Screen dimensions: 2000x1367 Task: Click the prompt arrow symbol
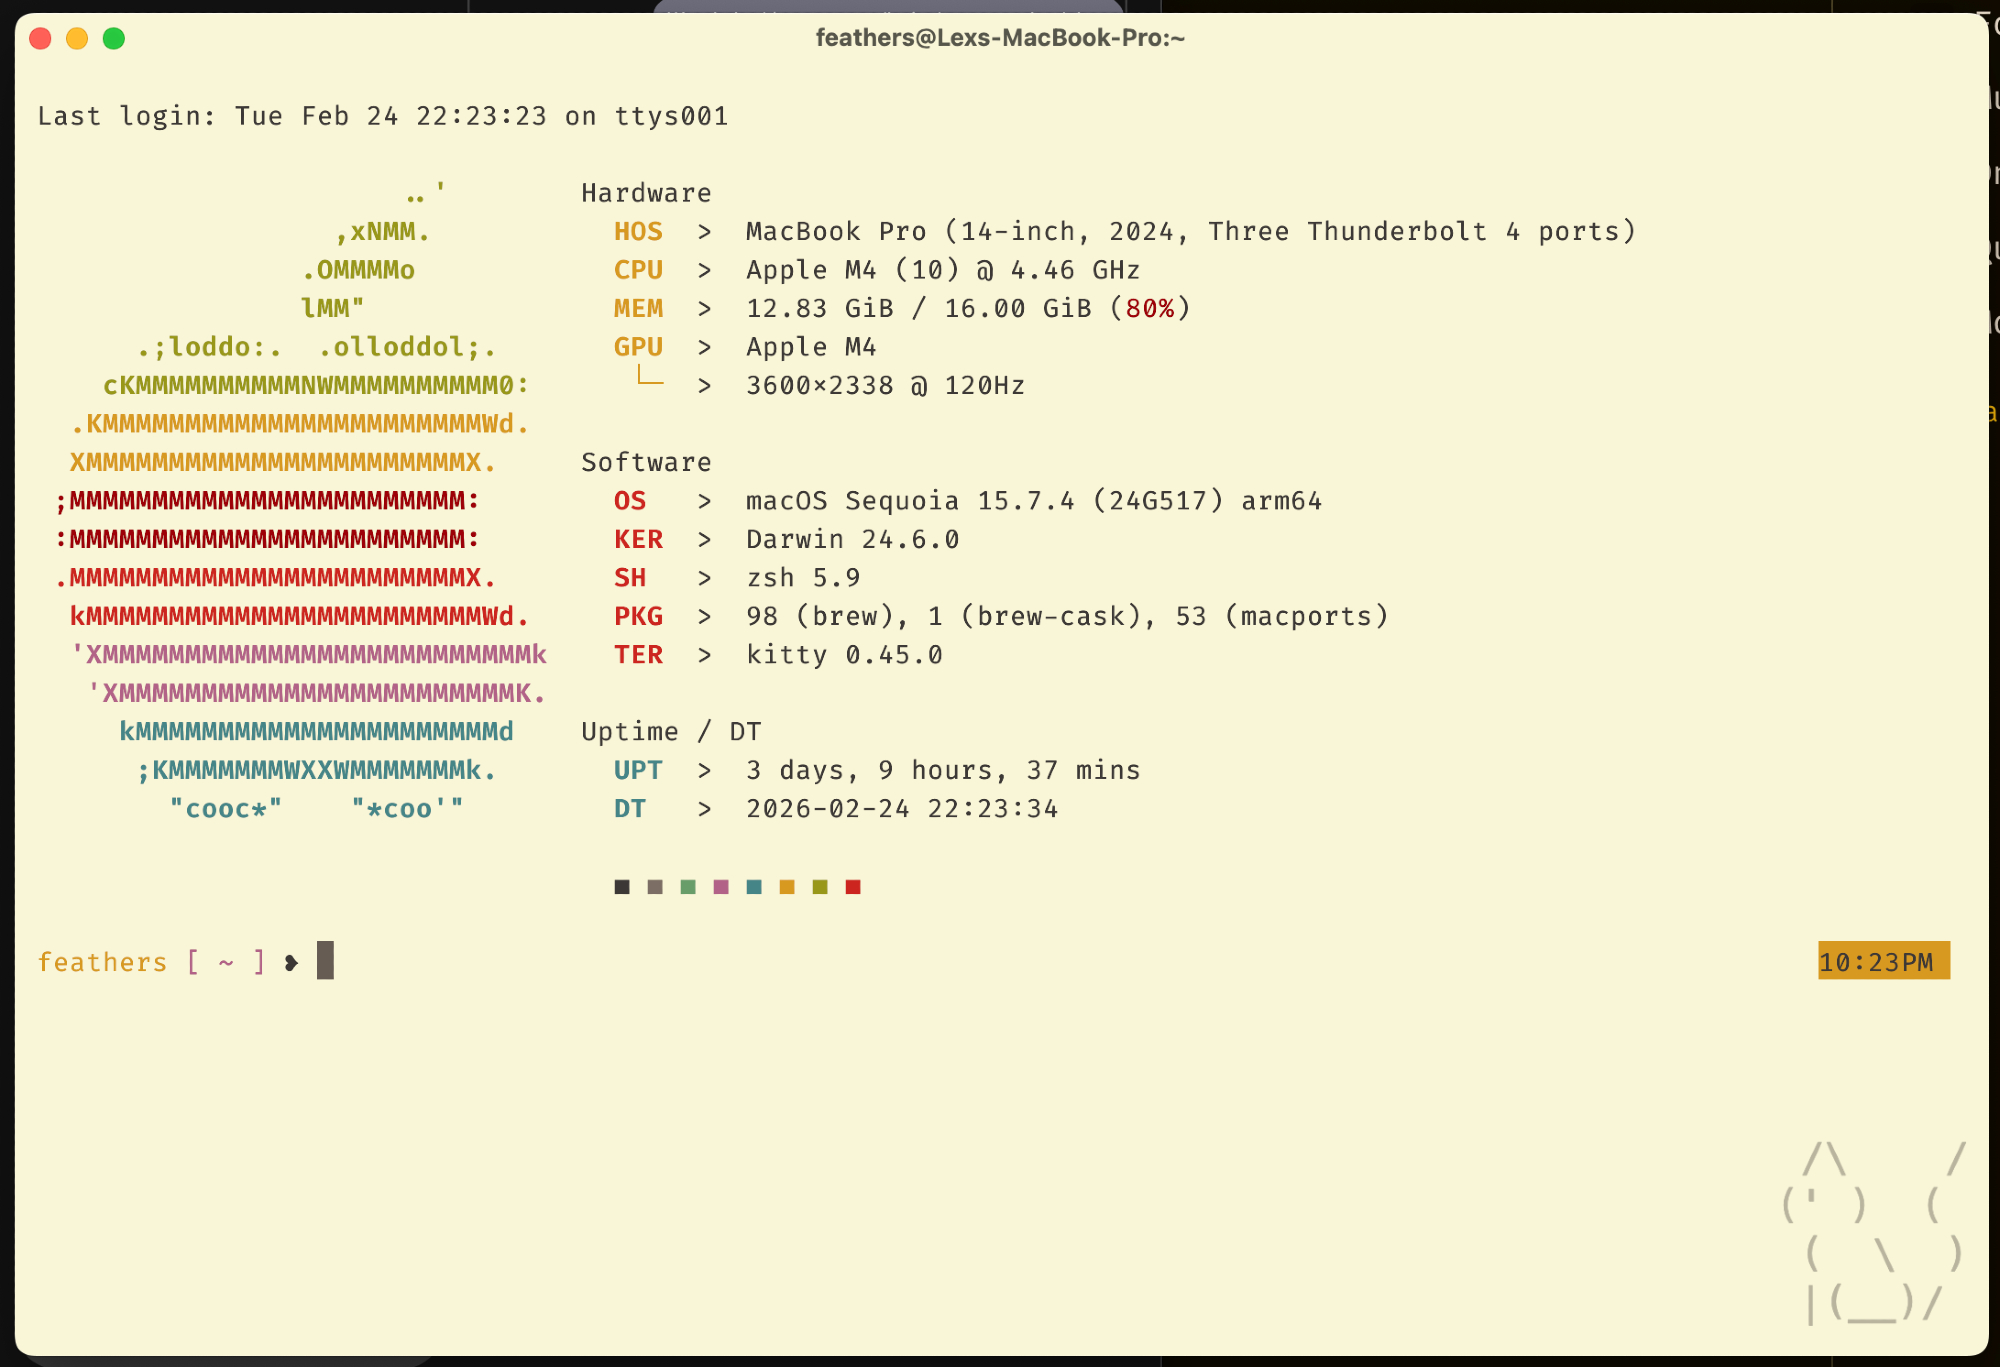tap(291, 962)
